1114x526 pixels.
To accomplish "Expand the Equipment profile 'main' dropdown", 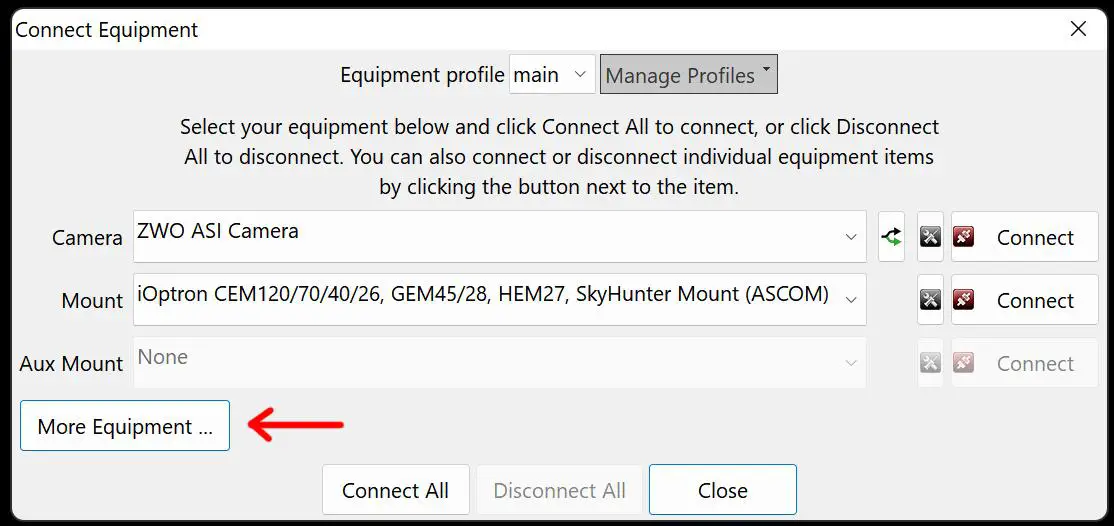I will point(552,75).
